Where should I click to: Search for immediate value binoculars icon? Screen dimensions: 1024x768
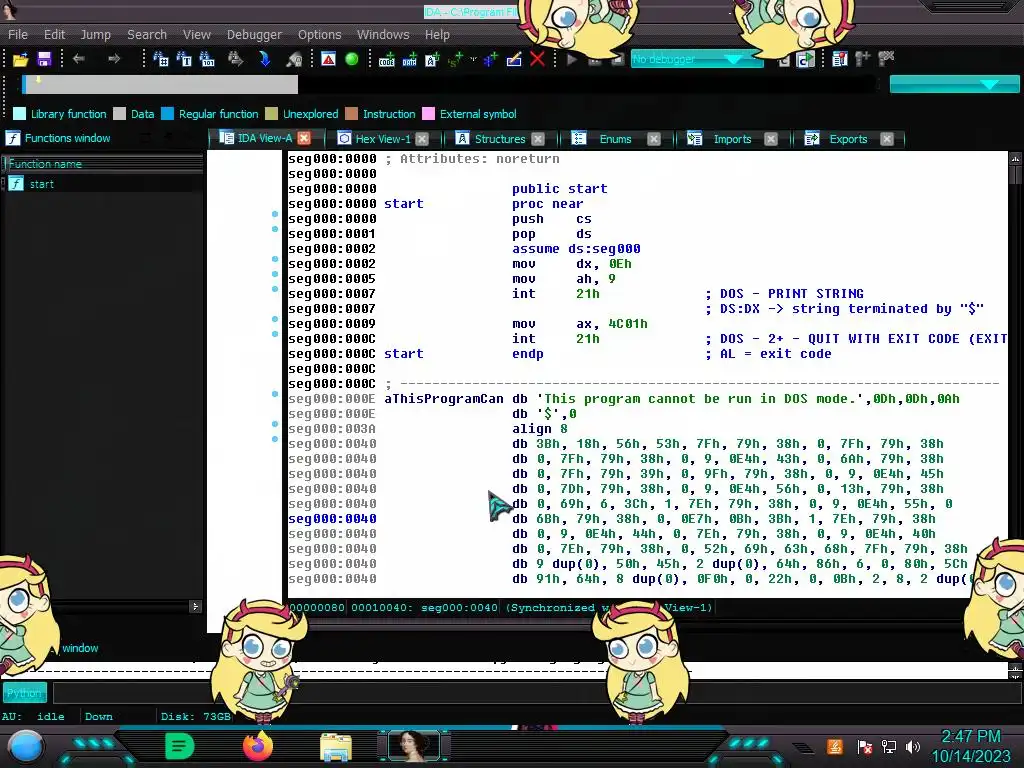point(161,59)
